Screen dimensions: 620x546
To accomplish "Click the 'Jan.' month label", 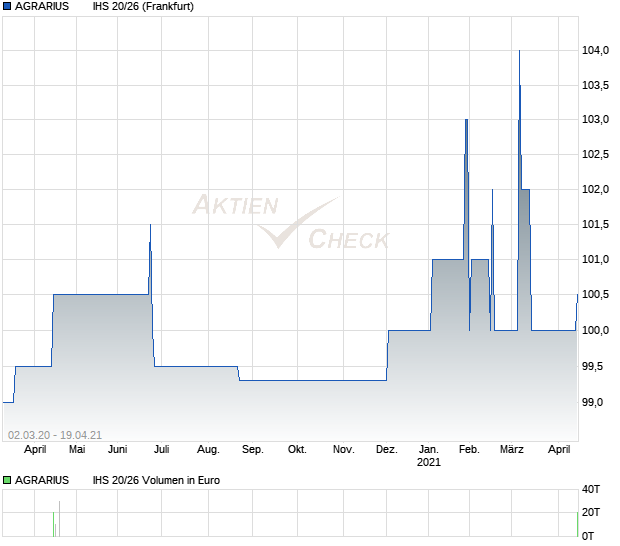I will 429,449.
